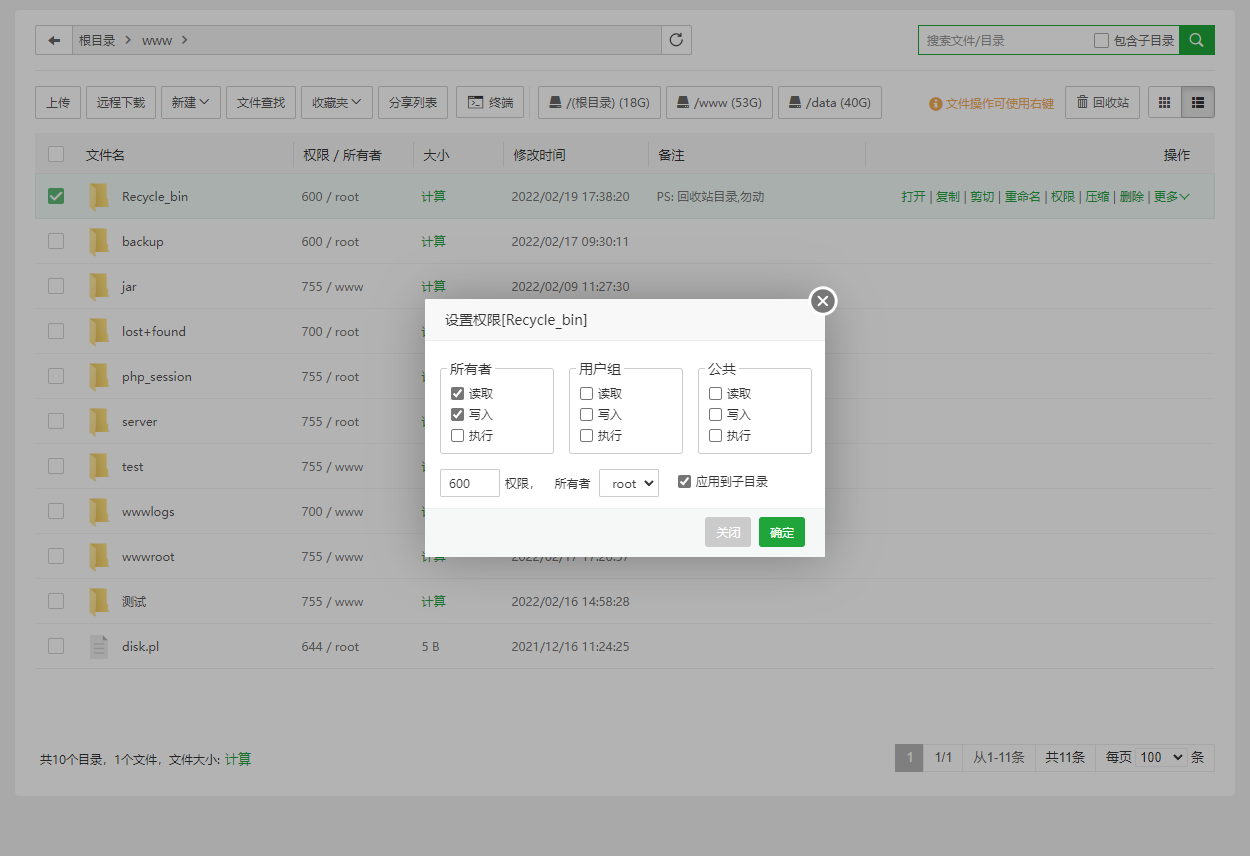Viewport: 1250px width, 856px height.
Task: Click inside the file search input field
Action: point(1000,40)
